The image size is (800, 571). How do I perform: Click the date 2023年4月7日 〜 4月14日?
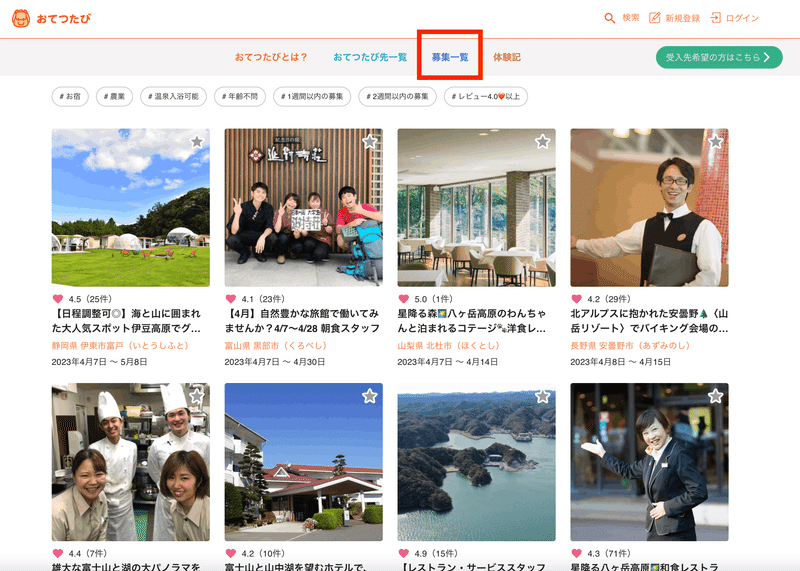click(x=447, y=362)
